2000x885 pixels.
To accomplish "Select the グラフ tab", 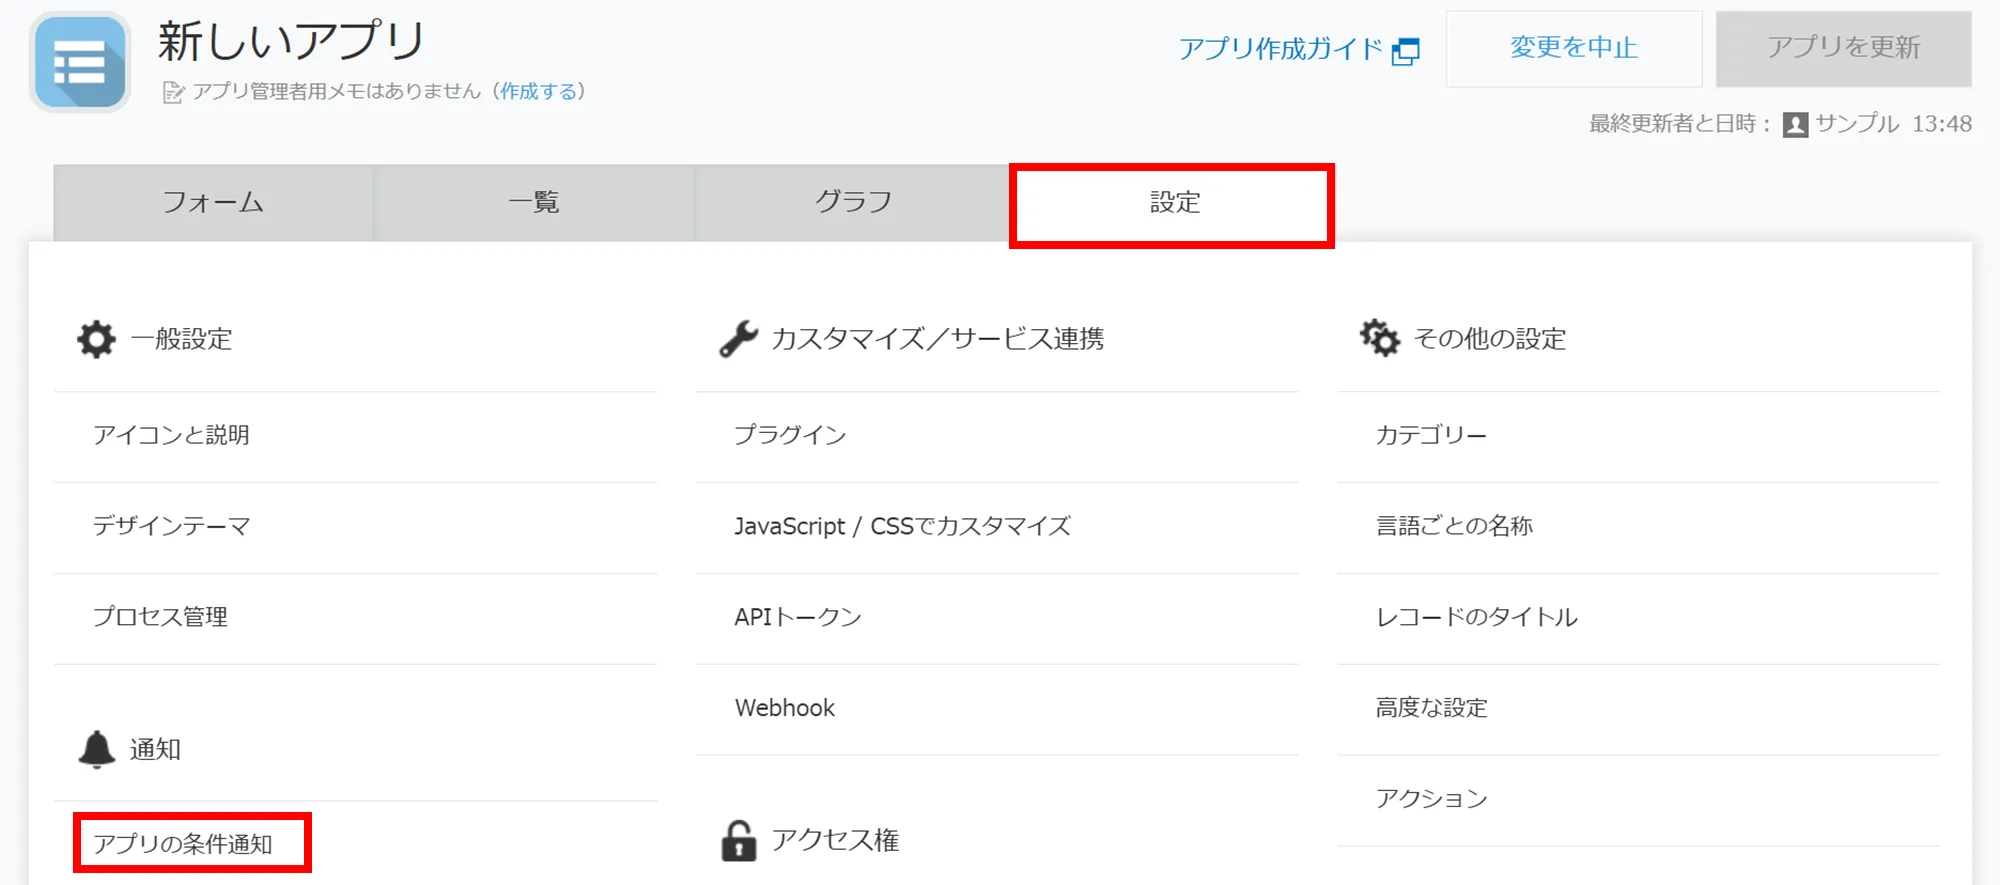I will [x=853, y=203].
